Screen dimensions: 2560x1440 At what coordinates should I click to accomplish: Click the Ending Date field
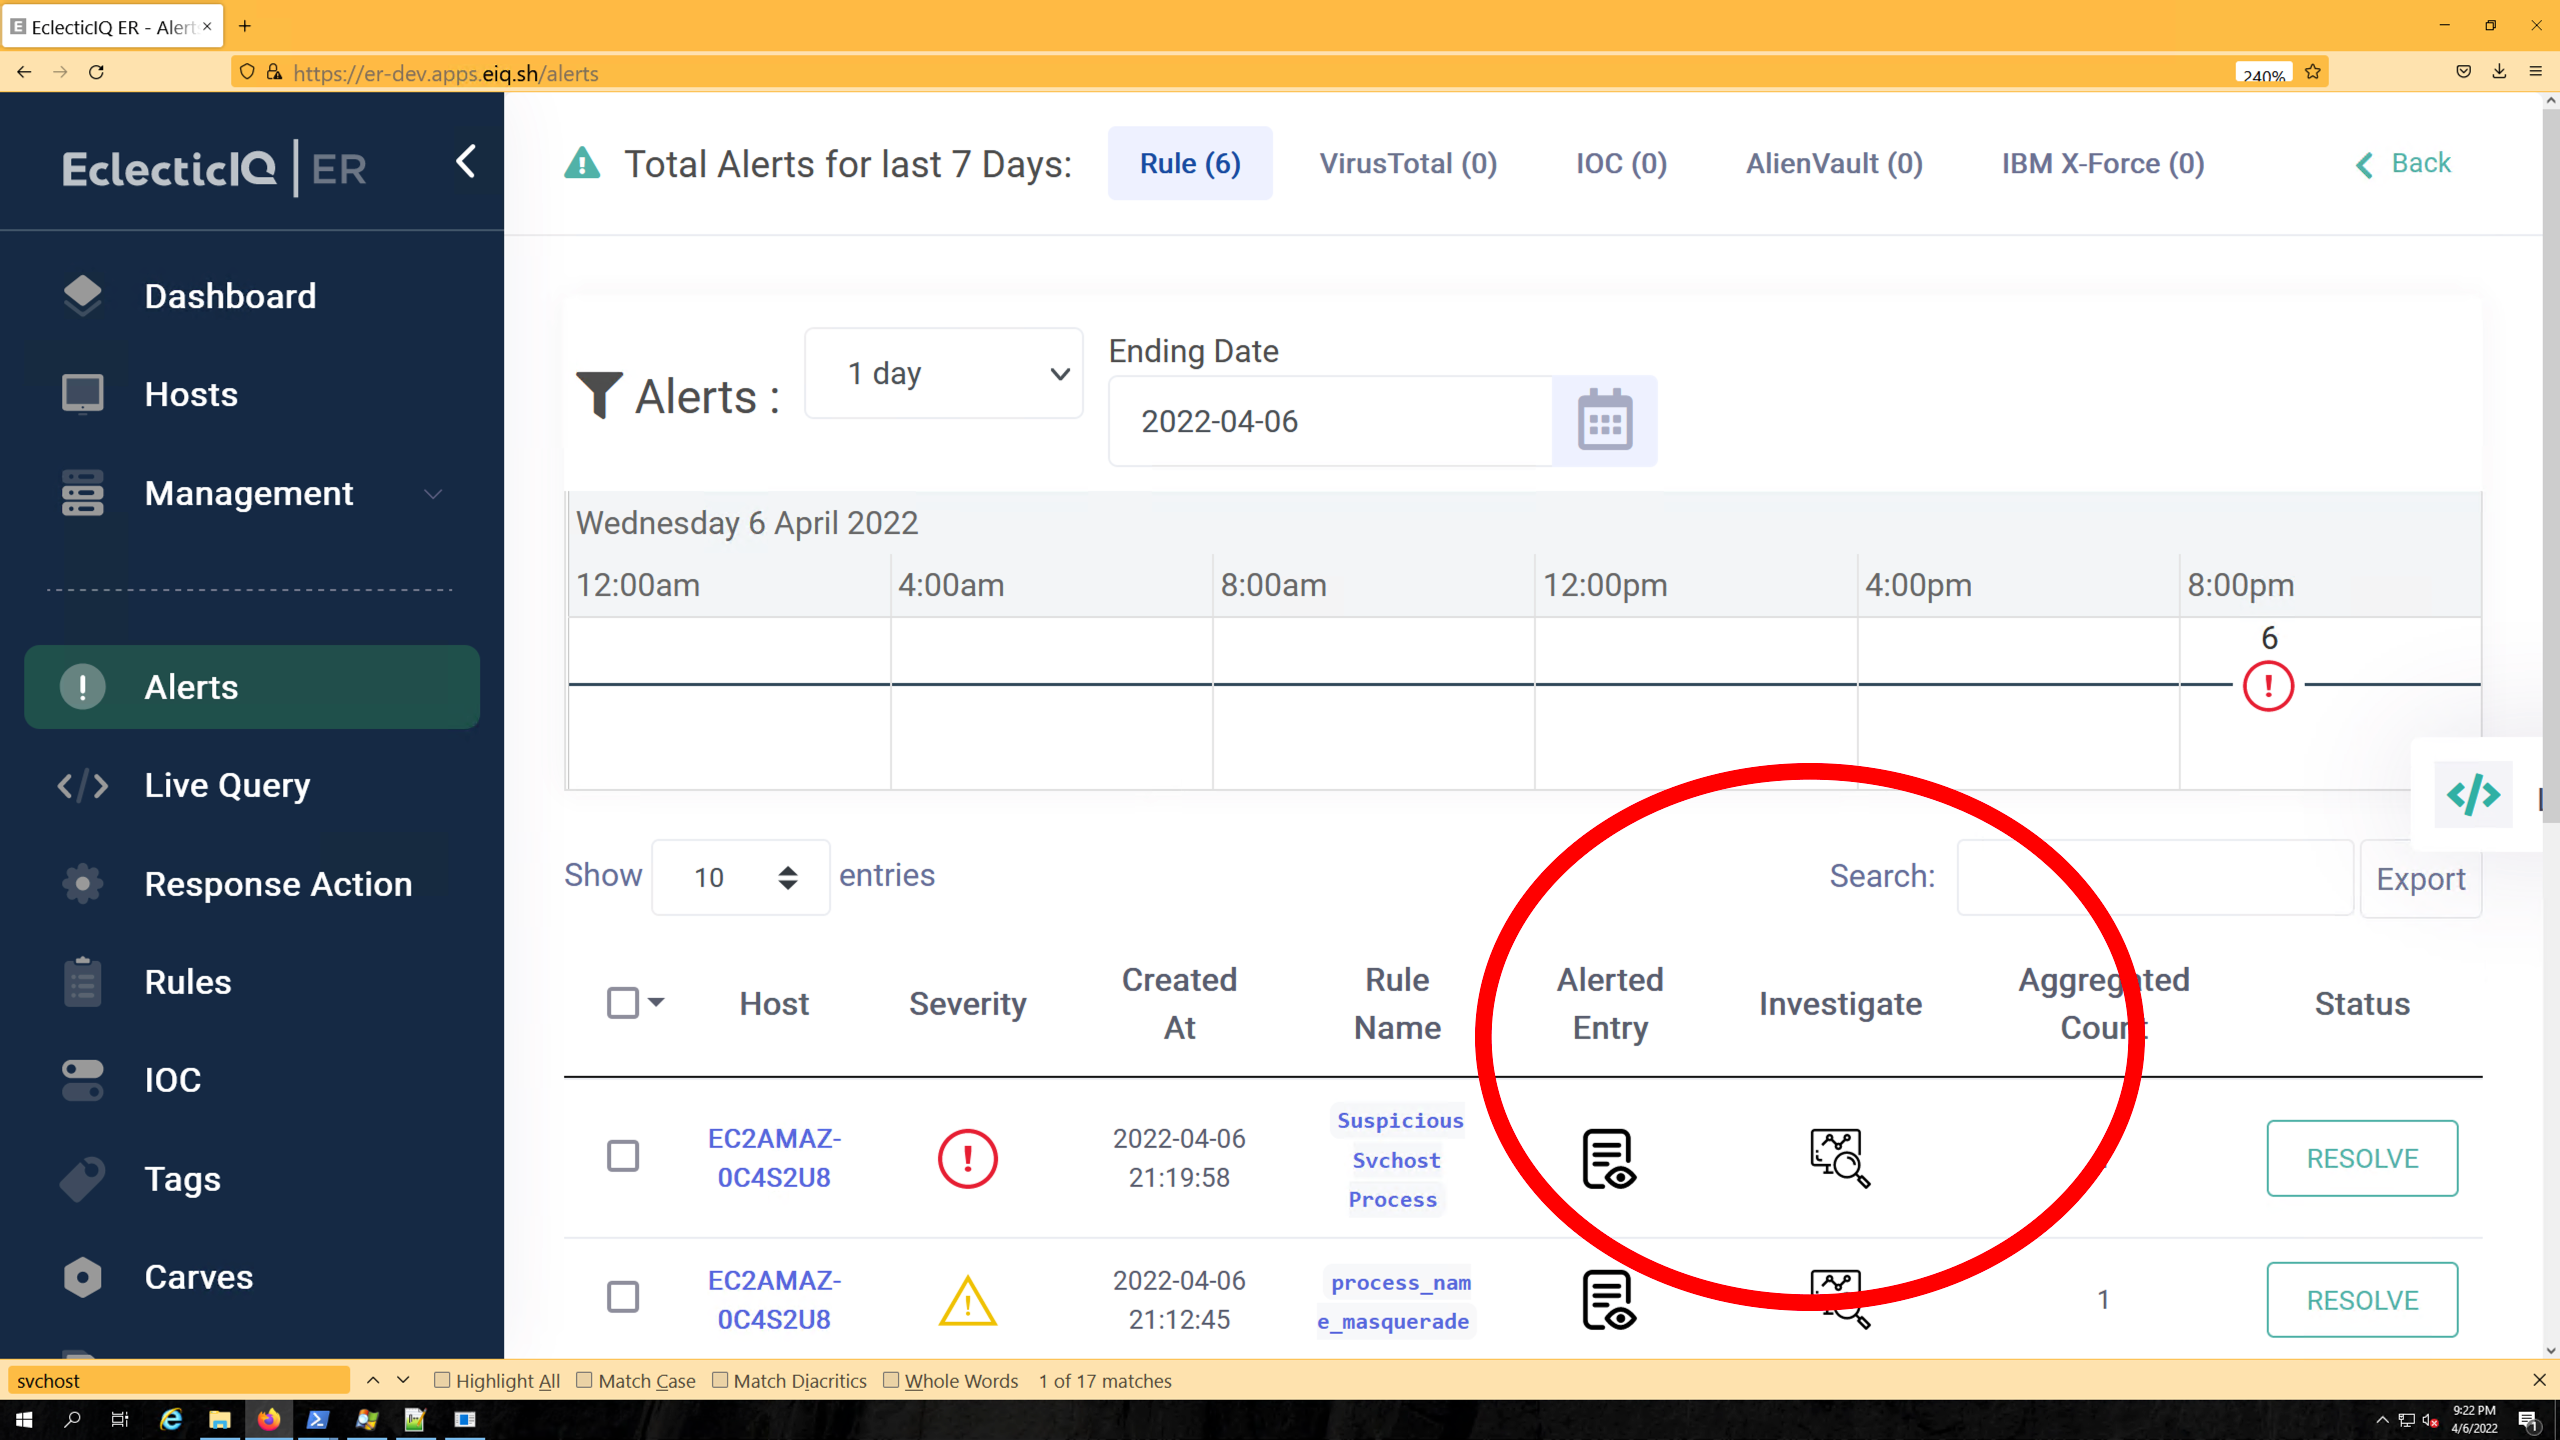tap(1331, 421)
